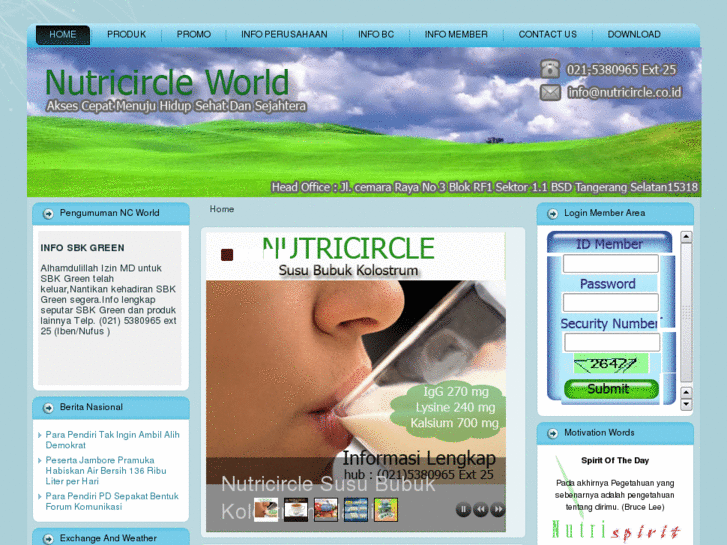Screen dimensions: 727x545
Task: Click Head Office address text in banner
Action: [x=485, y=187]
